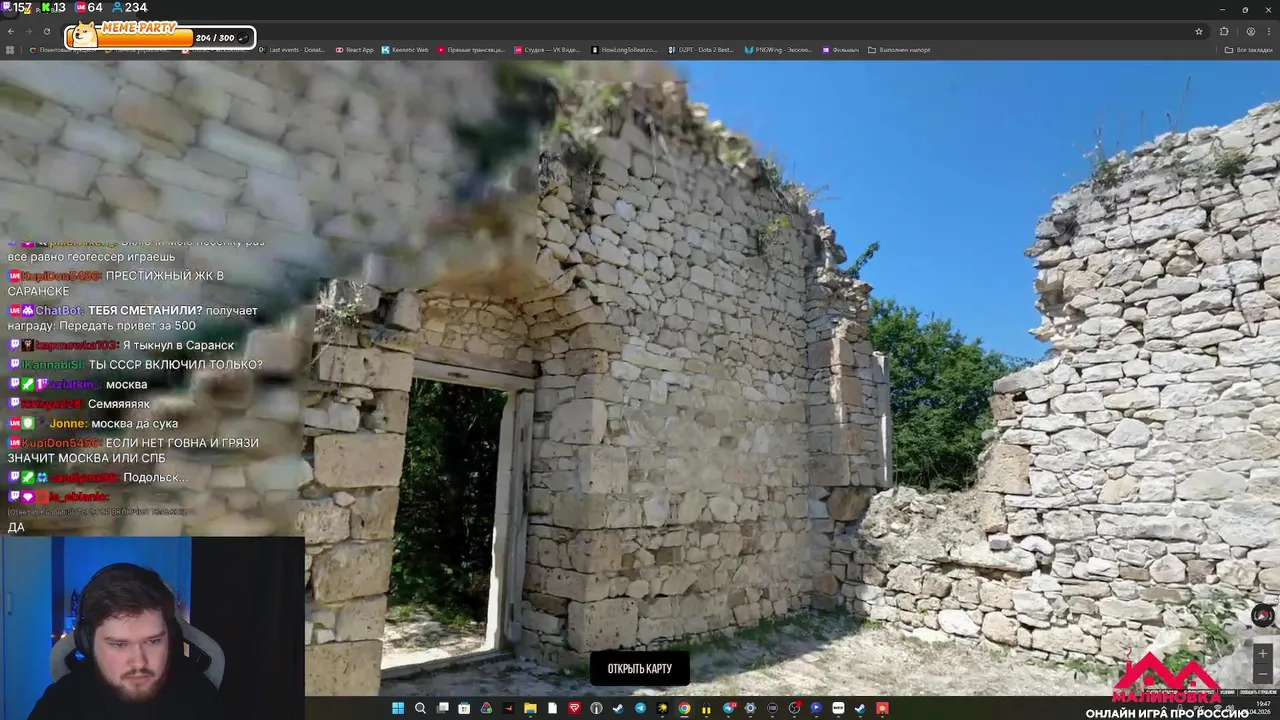Open the gear settings app on taskbar
This screenshot has height=720, width=1280.
coord(750,708)
